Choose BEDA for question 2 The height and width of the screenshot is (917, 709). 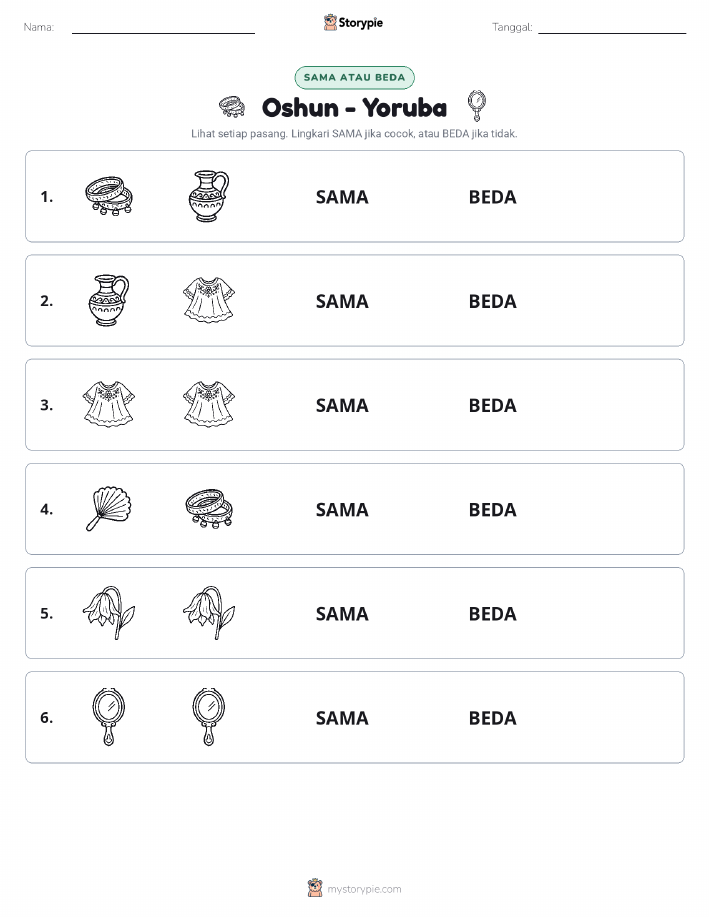tap(493, 301)
